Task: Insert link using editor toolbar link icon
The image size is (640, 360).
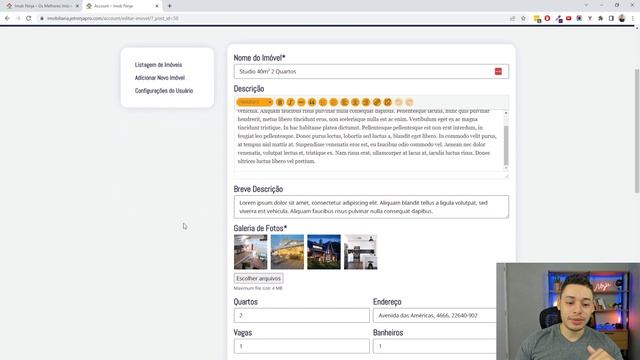Action: coord(377,102)
